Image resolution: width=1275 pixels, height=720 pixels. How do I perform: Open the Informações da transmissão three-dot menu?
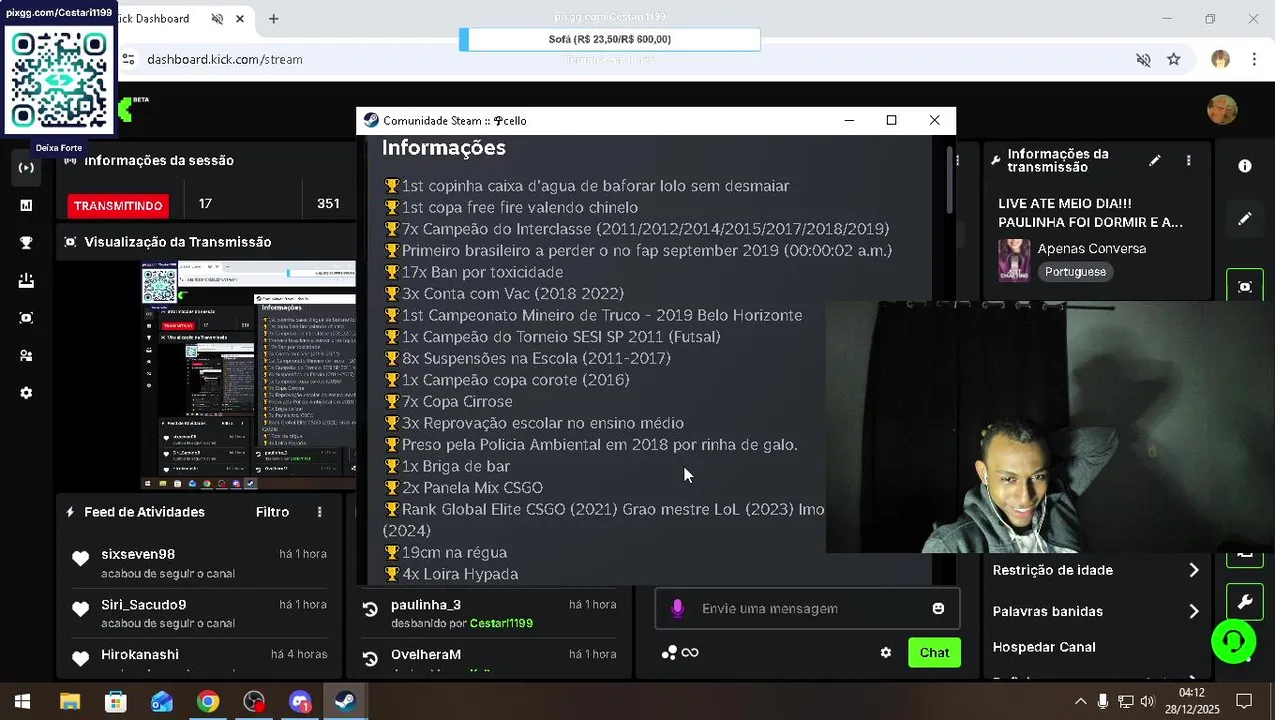coord(1188,160)
